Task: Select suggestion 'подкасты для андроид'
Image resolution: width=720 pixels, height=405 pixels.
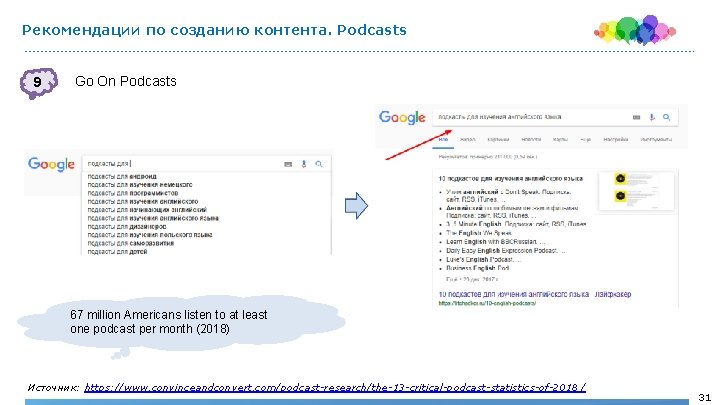Action: click(122, 176)
